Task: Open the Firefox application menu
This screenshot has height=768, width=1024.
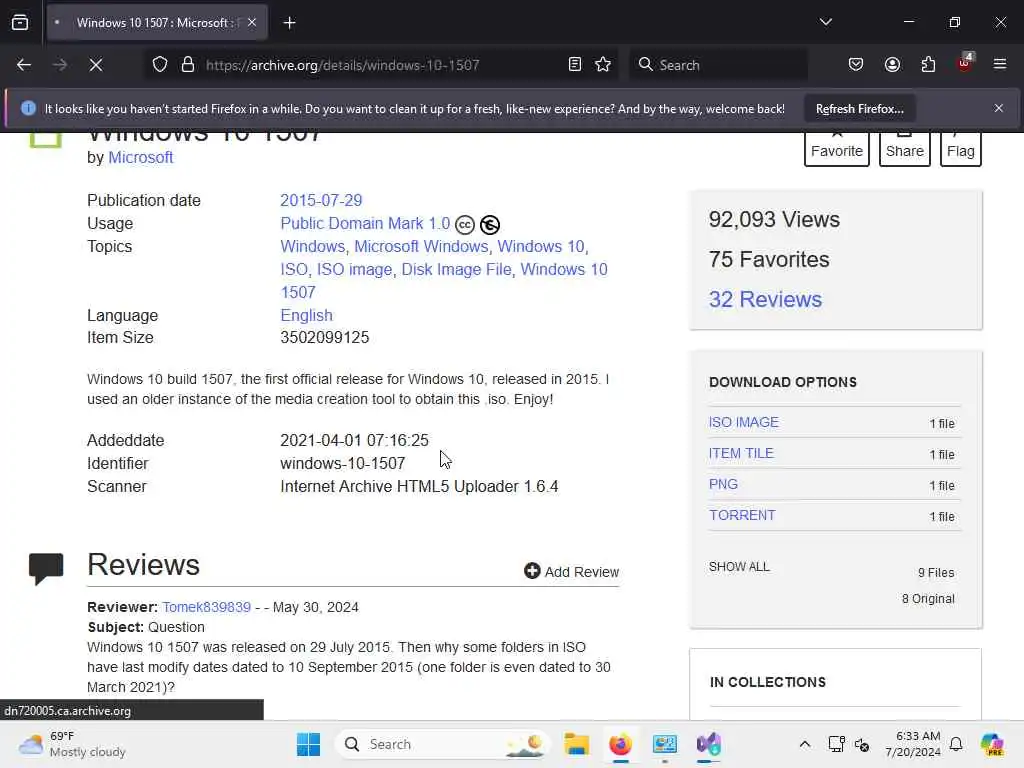Action: click(999, 64)
